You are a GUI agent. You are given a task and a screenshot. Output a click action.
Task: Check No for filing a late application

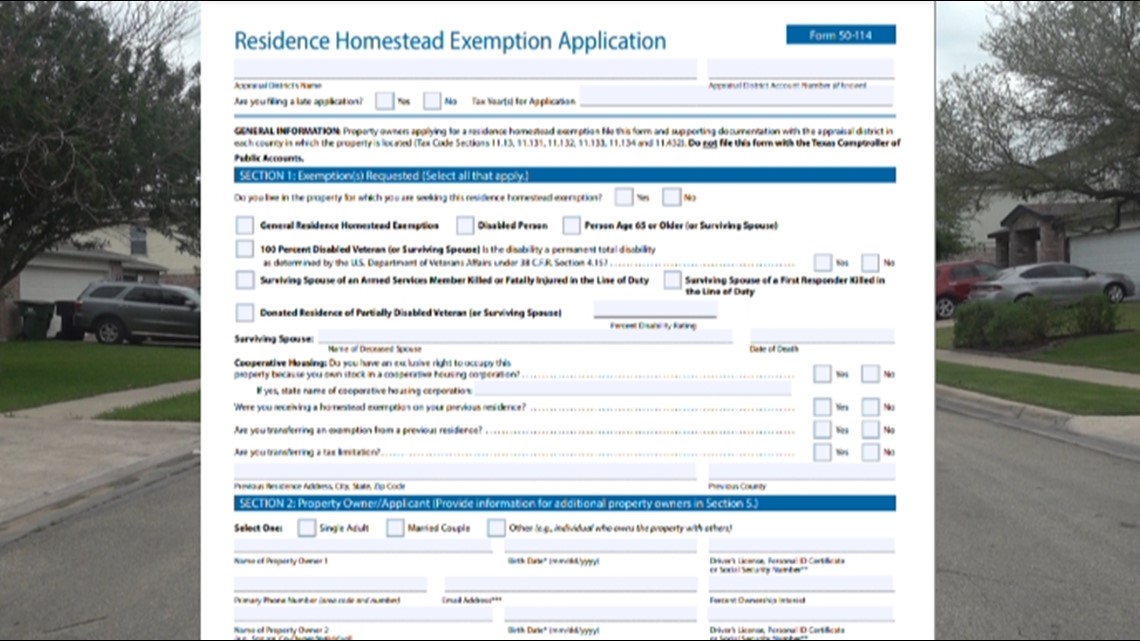click(x=432, y=101)
